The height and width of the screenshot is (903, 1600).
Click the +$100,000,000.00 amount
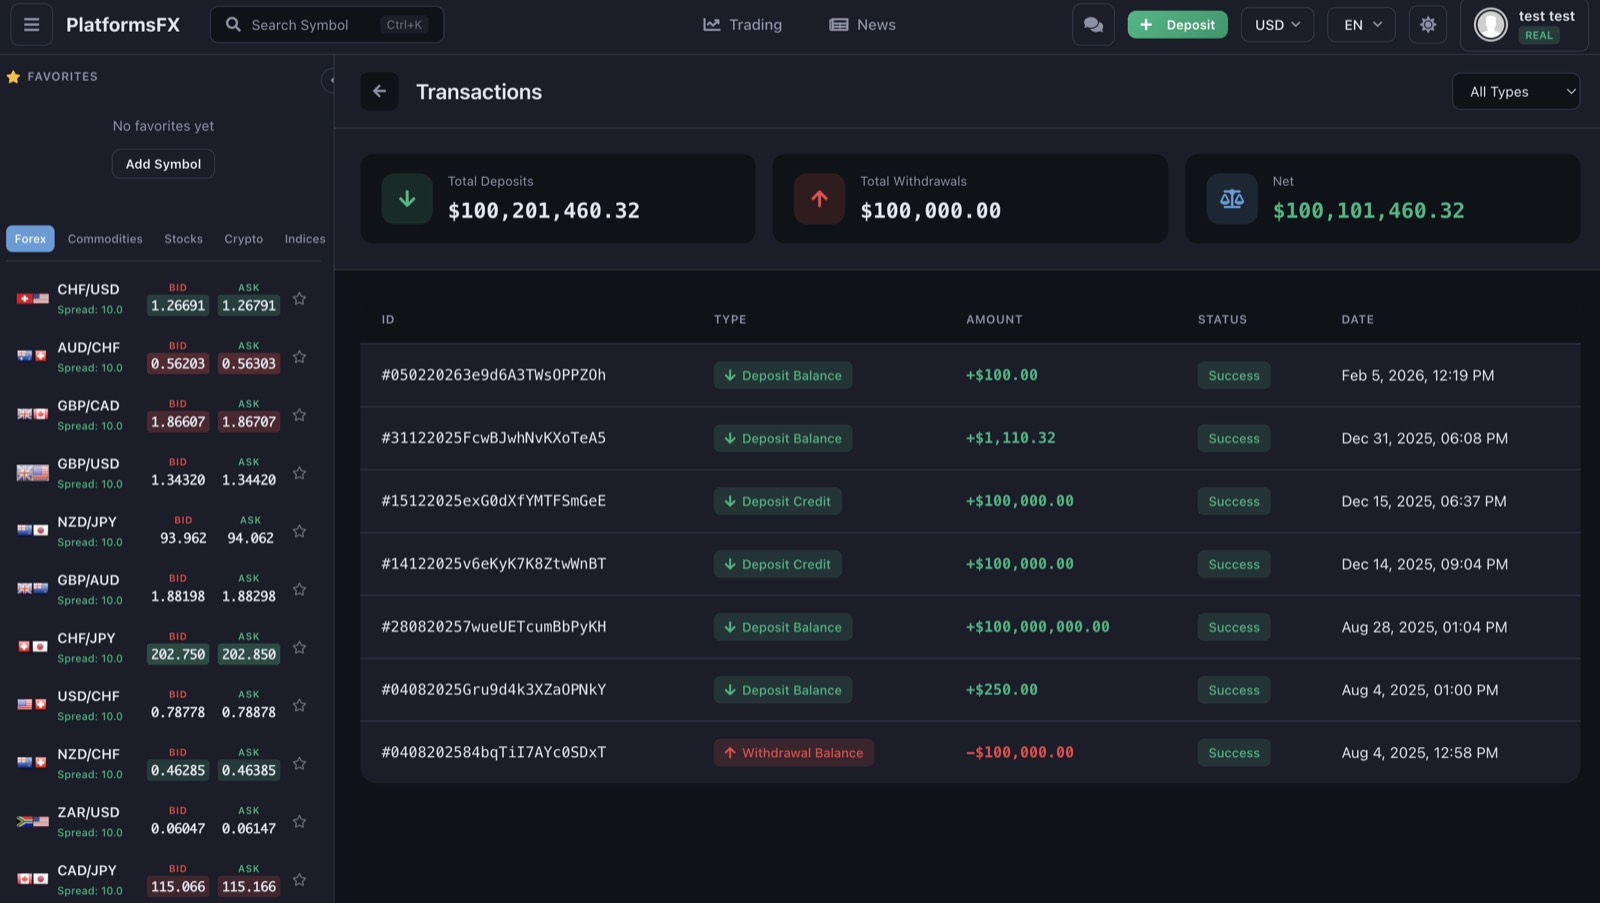pos(1037,627)
